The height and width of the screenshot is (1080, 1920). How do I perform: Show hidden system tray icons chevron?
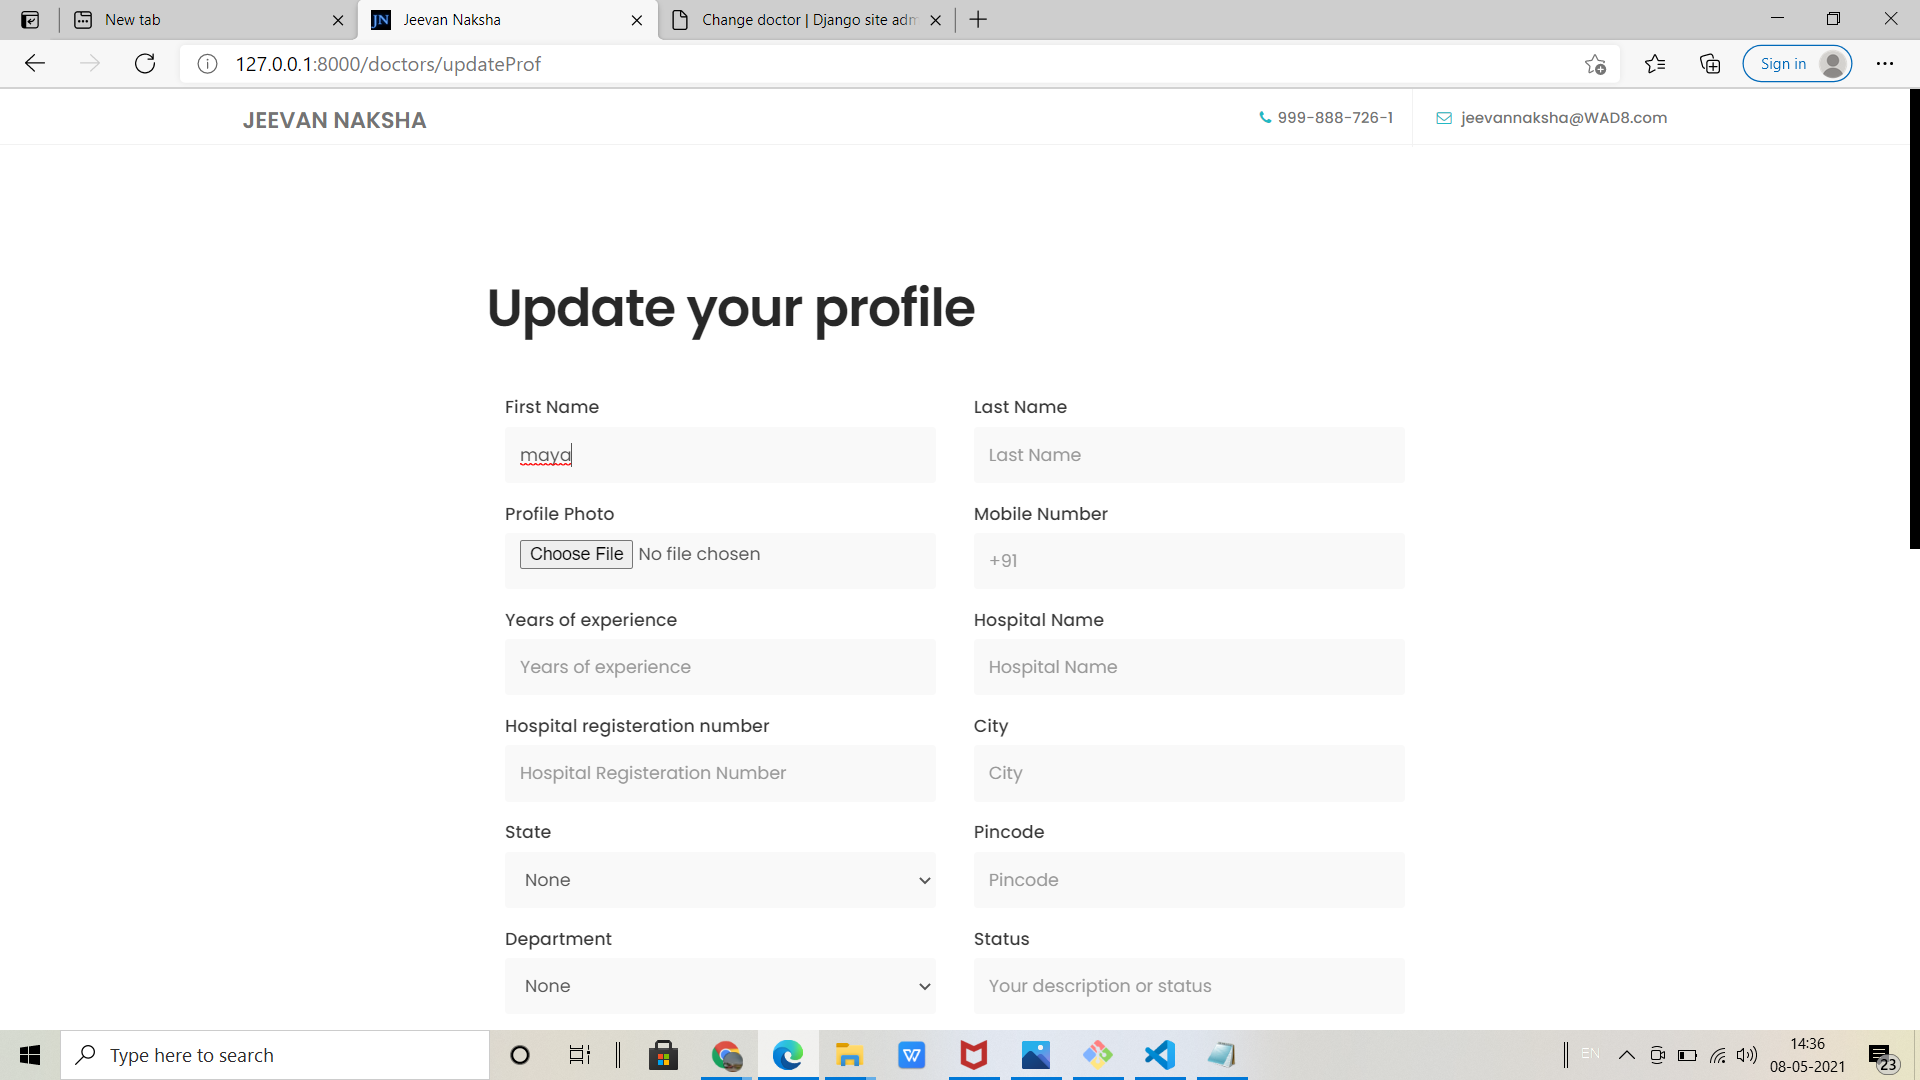pos(1627,1055)
